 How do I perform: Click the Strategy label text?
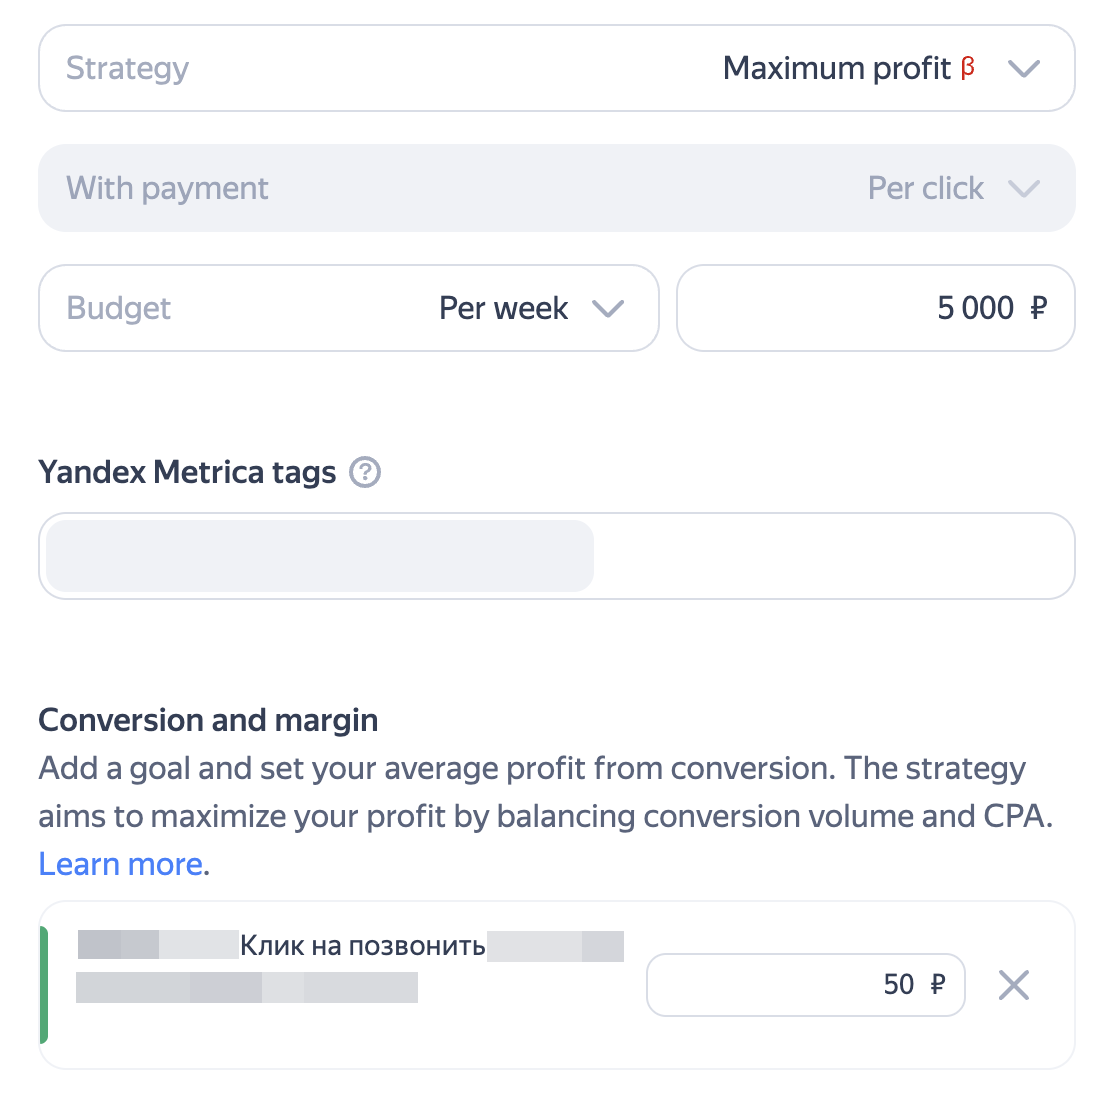point(127,69)
